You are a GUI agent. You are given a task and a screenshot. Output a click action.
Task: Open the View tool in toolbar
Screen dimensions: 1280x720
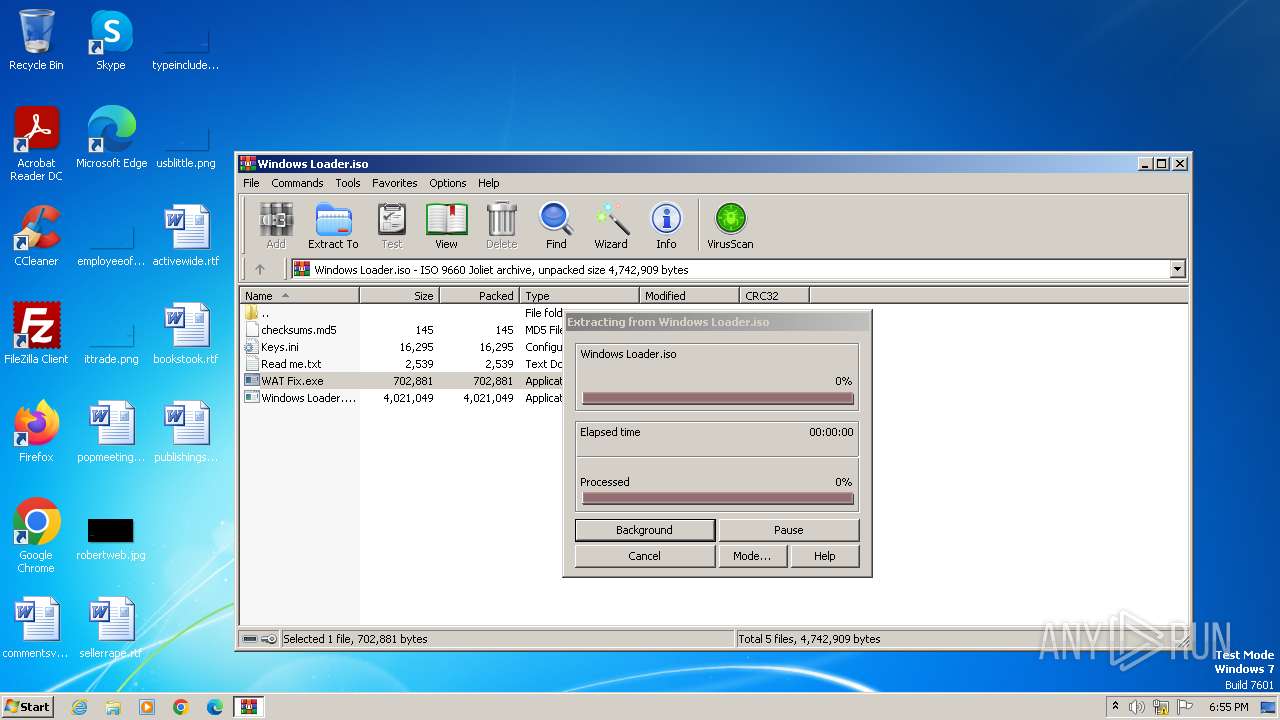pos(446,225)
